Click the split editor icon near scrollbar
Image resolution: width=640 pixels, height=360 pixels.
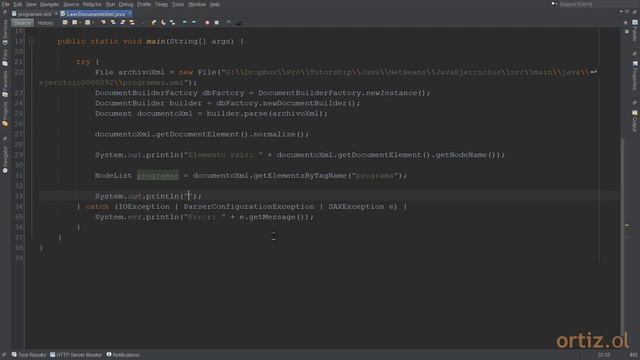[627, 23]
